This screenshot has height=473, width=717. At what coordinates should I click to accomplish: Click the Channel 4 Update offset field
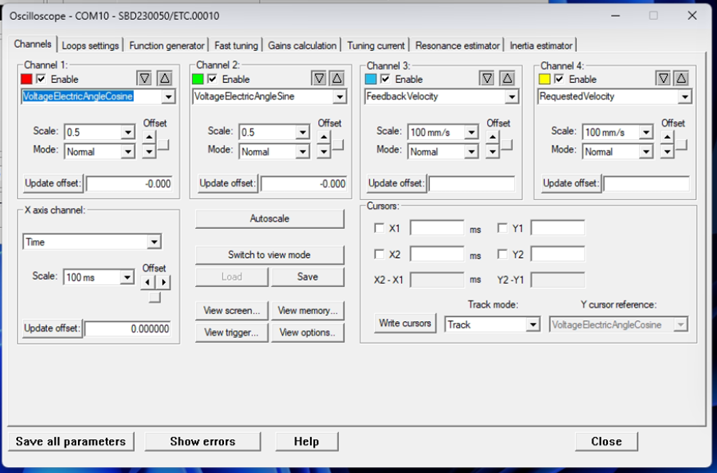(x=646, y=184)
